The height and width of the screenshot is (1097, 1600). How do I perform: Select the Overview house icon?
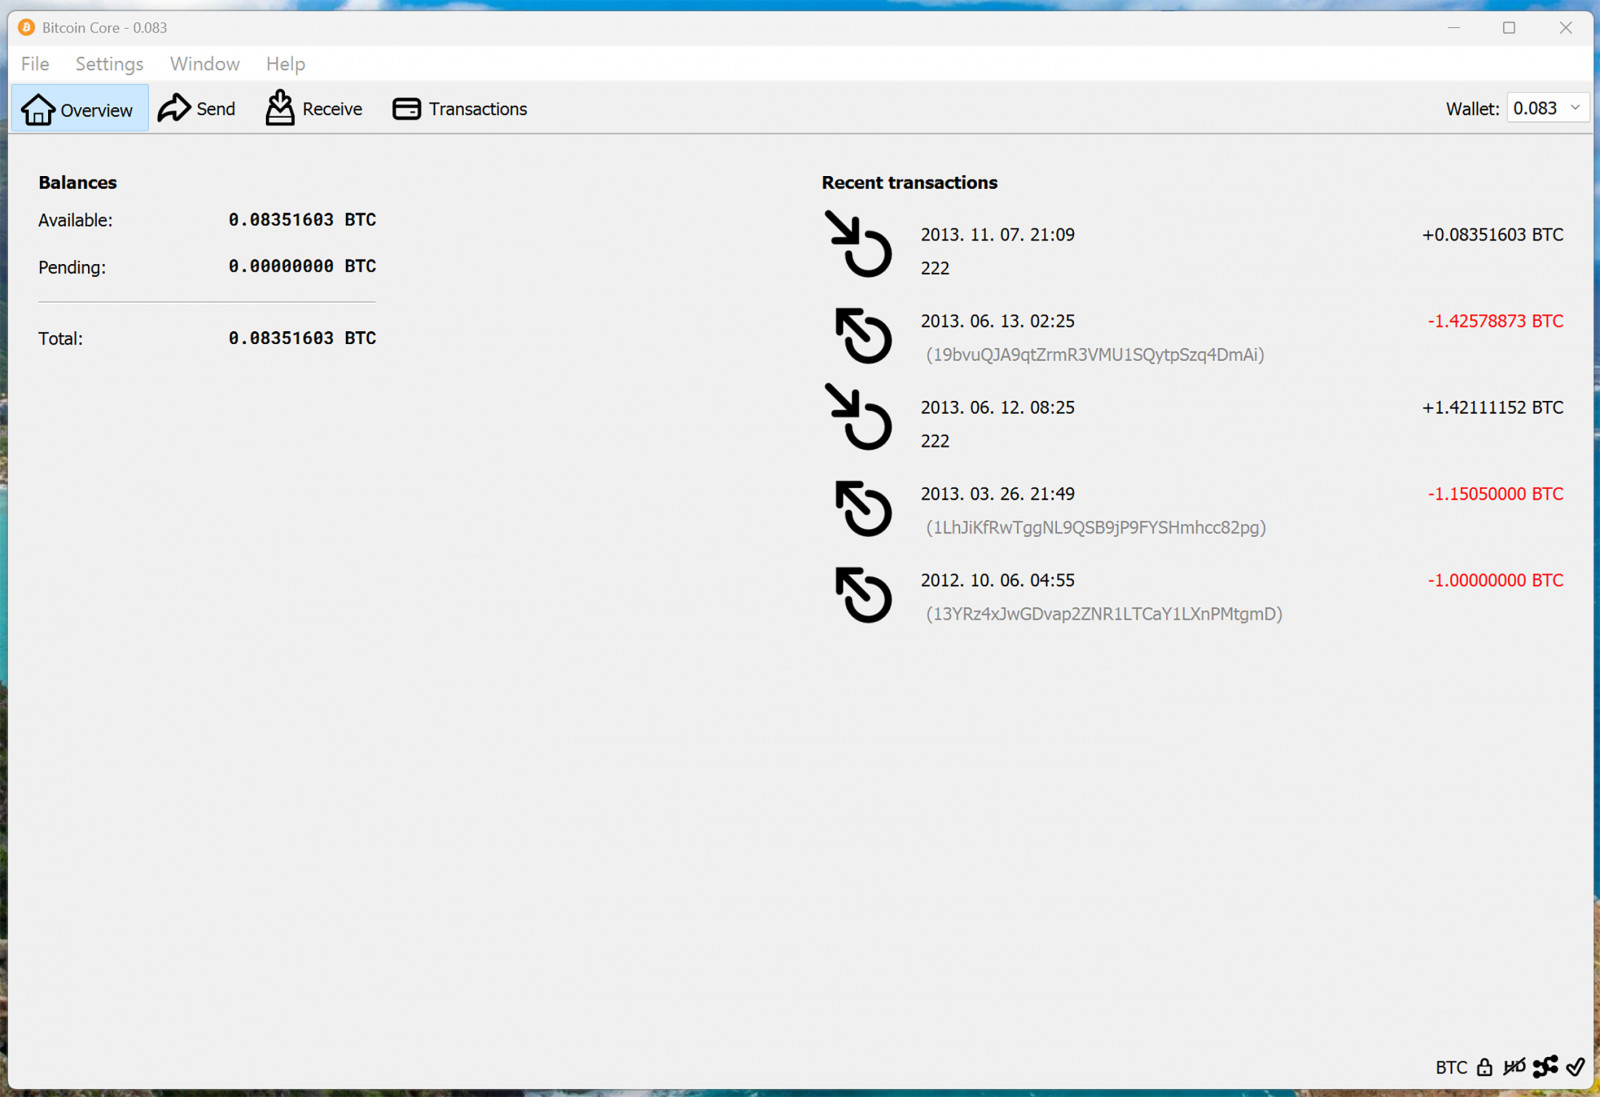38,109
